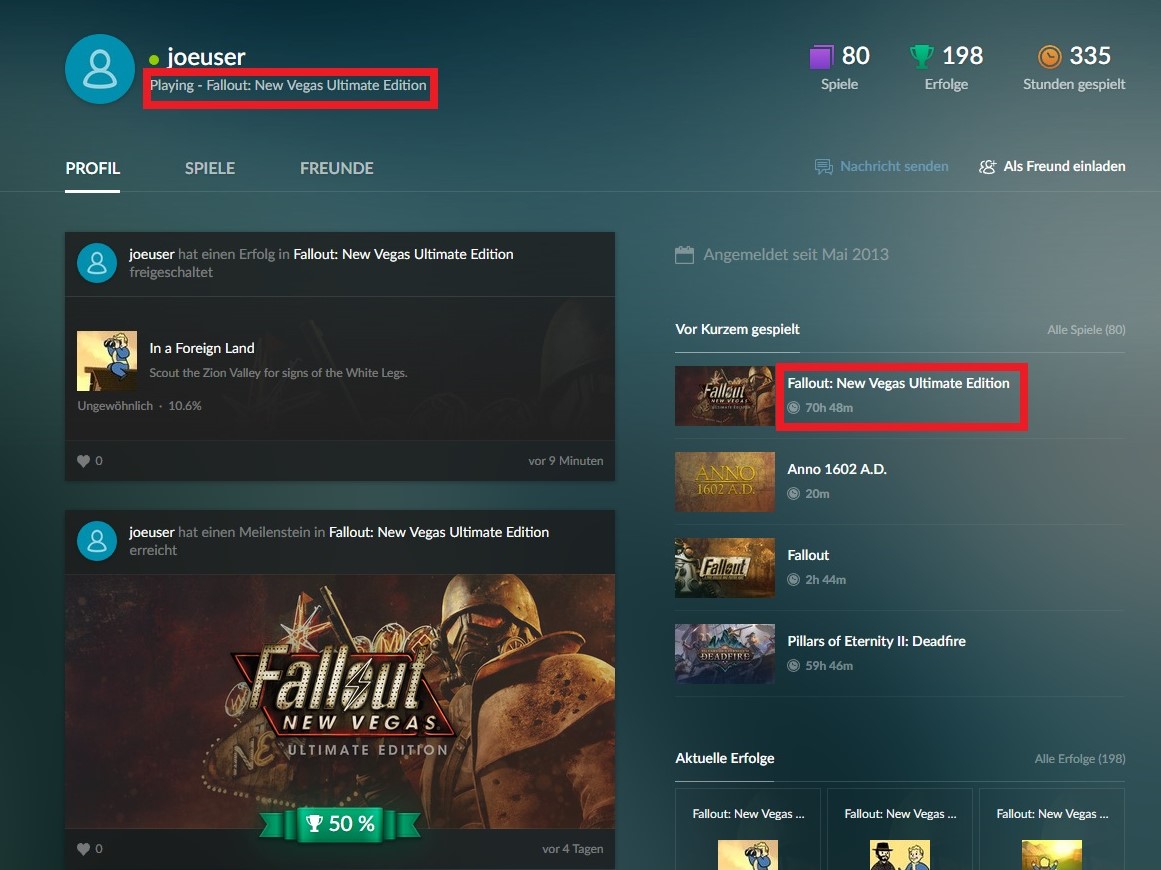The height and width of the screenshot is (870, 1161).
Task: Open Alle Erfolge (198) link
Action: coord(1080,758)
